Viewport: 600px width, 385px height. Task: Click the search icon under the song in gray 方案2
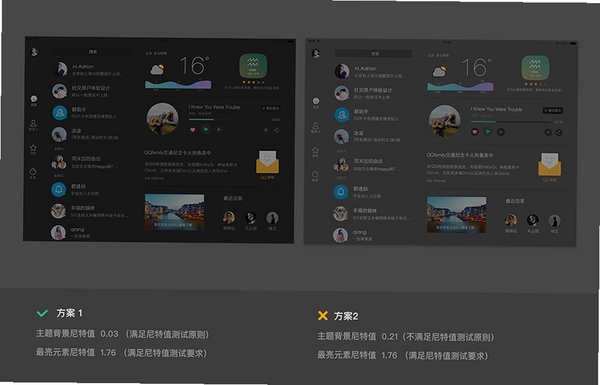[x=548, y=132]
